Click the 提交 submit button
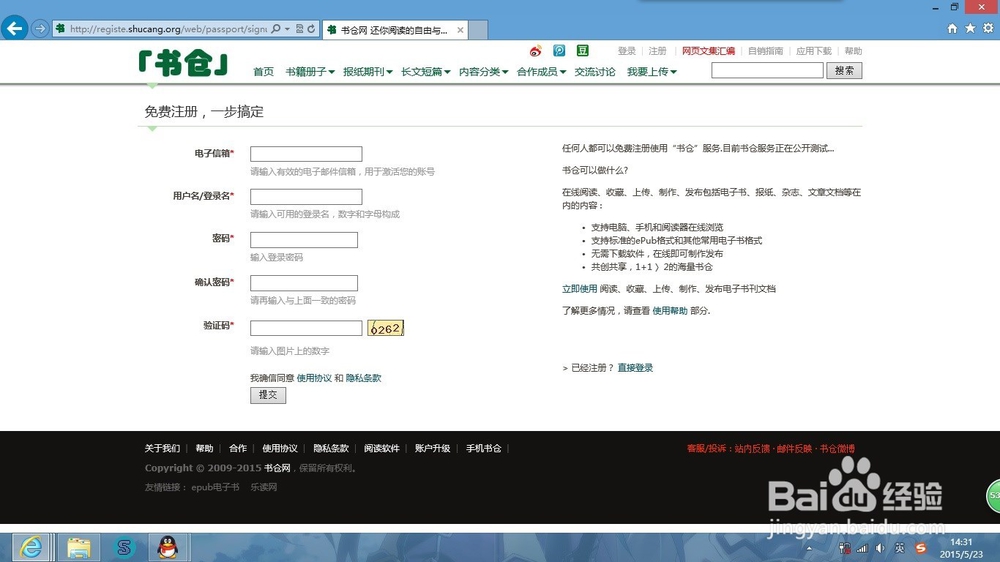This screenshot has height=562, width=1000. pyautogui.click(x=268, y=395)
